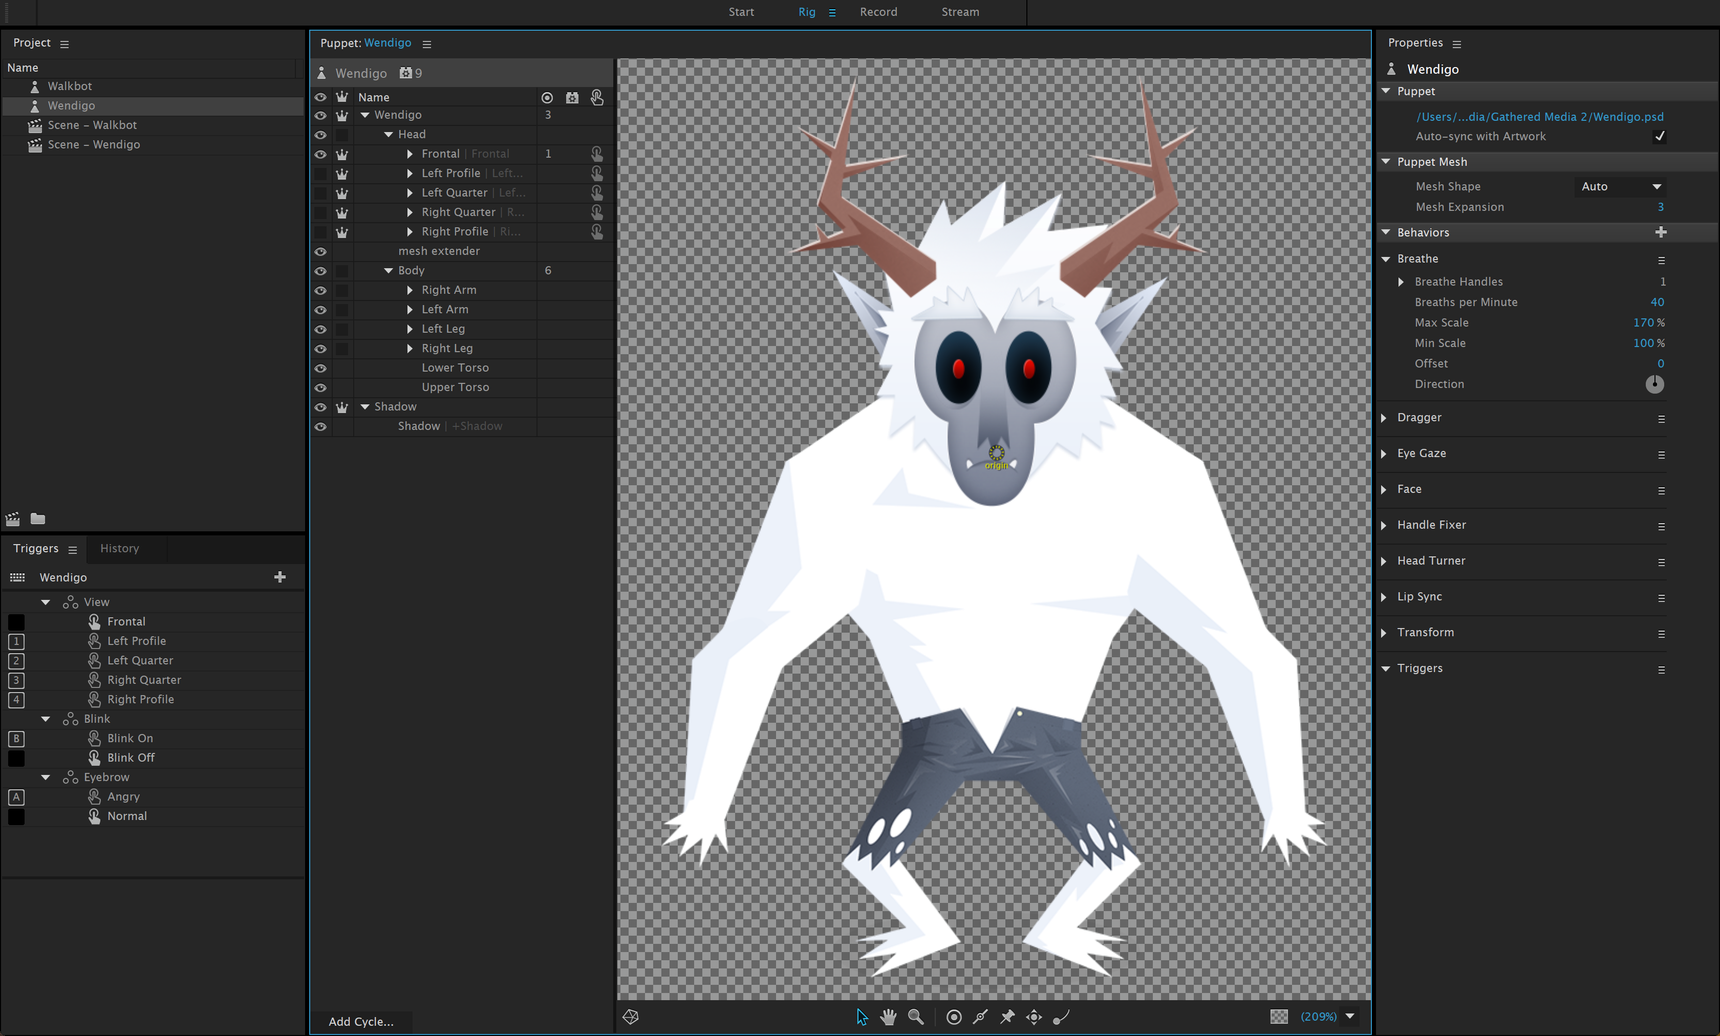Open Eye Gaze behavior options menu
The height and width of the screenshot is (1036, 1720).
(1661, 455)
